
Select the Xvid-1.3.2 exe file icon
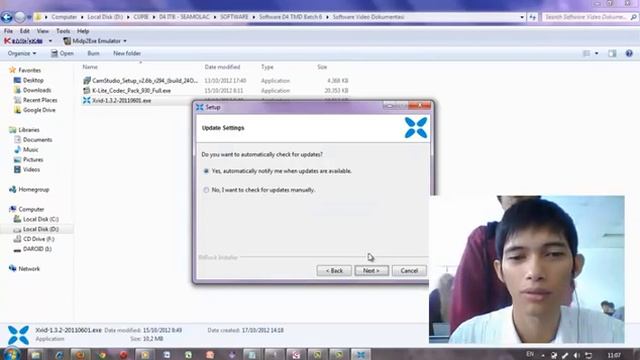(x=87, y=100)
